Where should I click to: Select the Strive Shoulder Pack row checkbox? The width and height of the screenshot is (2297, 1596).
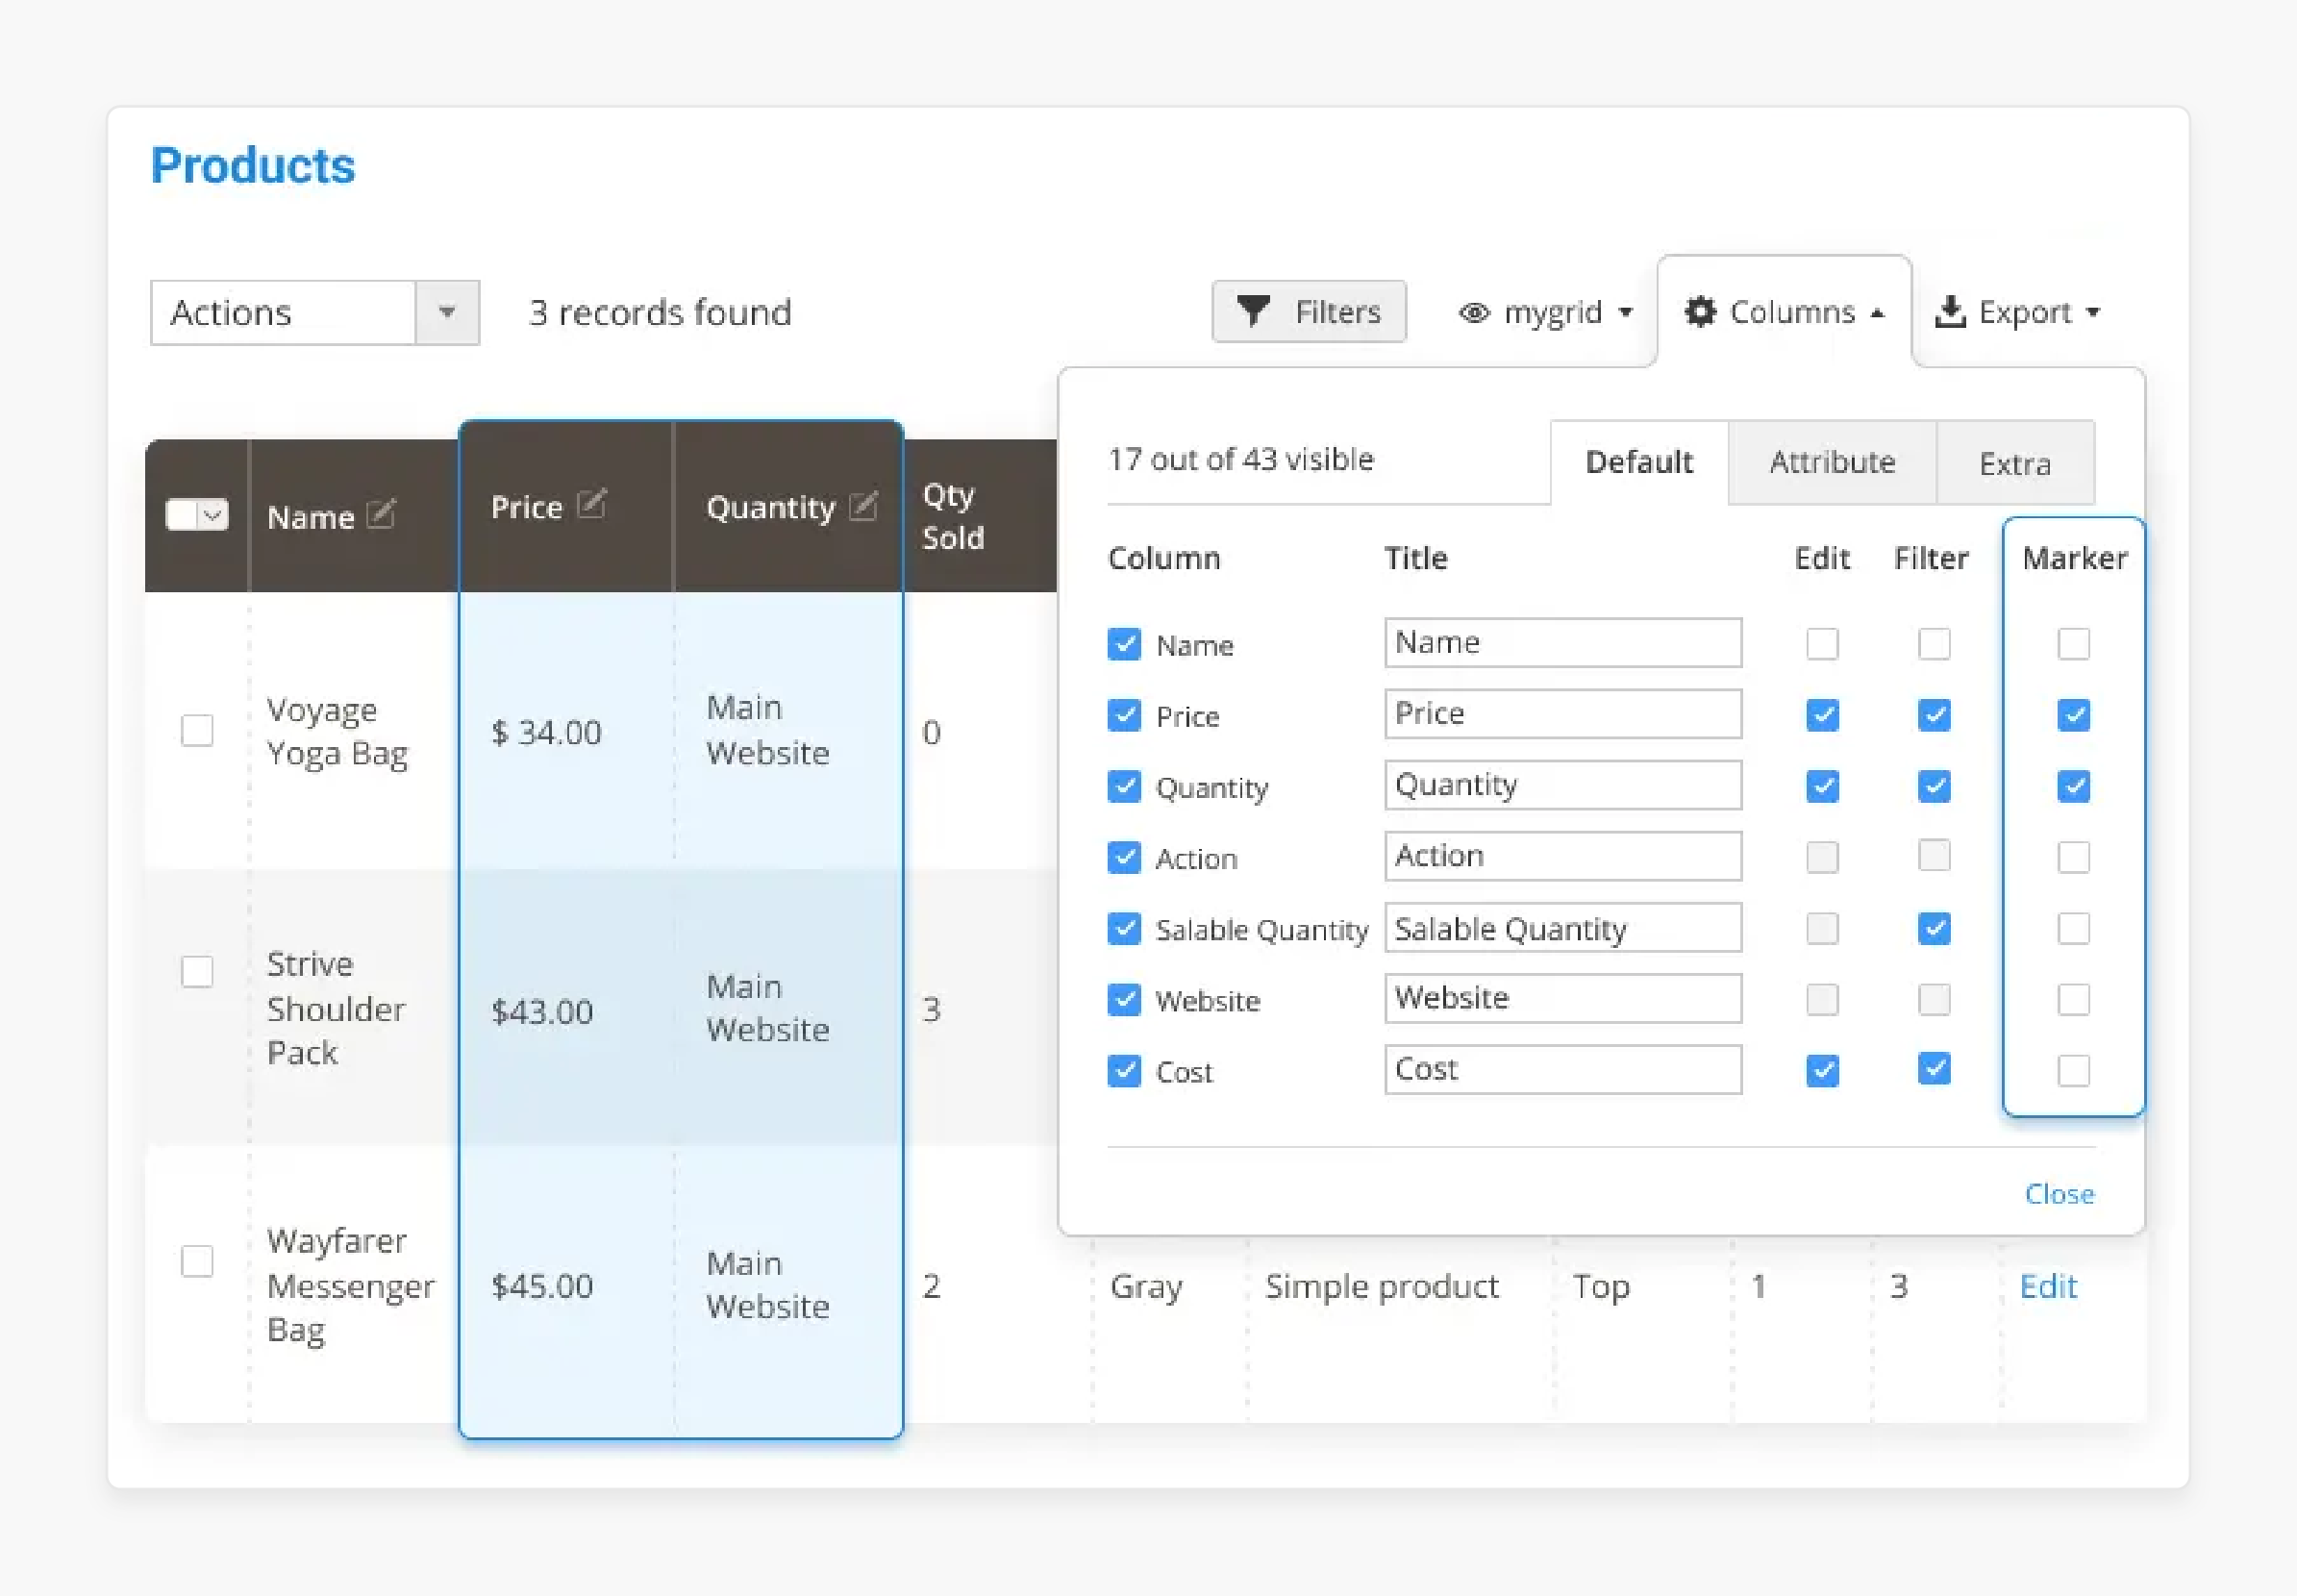tap(197, 970)
